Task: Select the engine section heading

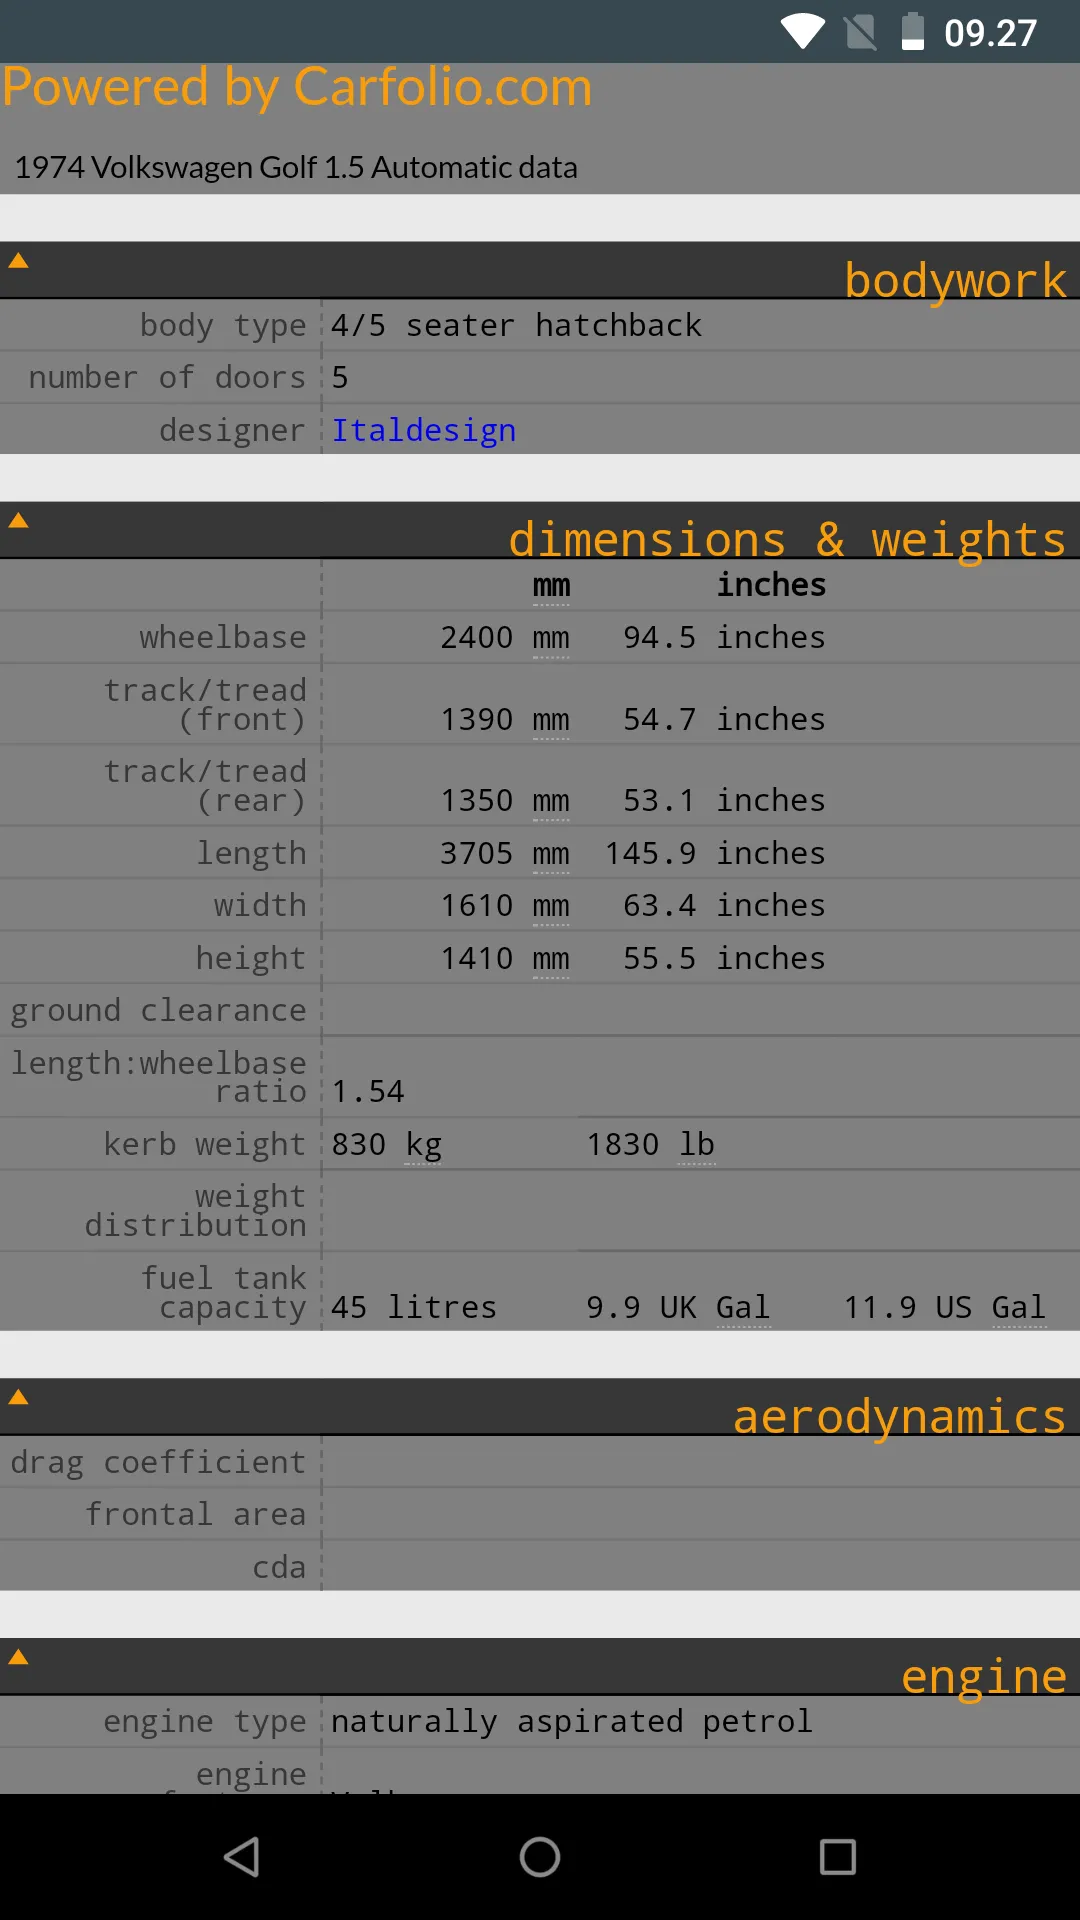Action: pos(984,1677)
